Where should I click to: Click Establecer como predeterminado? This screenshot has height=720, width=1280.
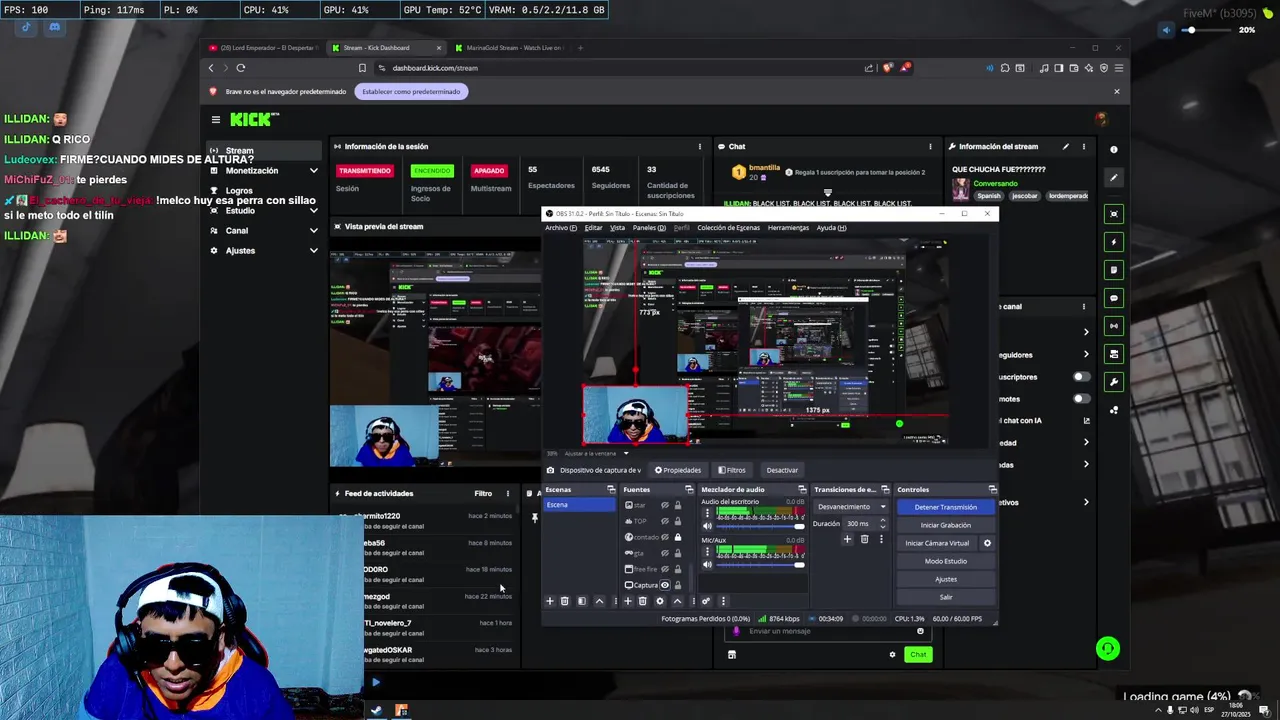(x=411, y=92)
